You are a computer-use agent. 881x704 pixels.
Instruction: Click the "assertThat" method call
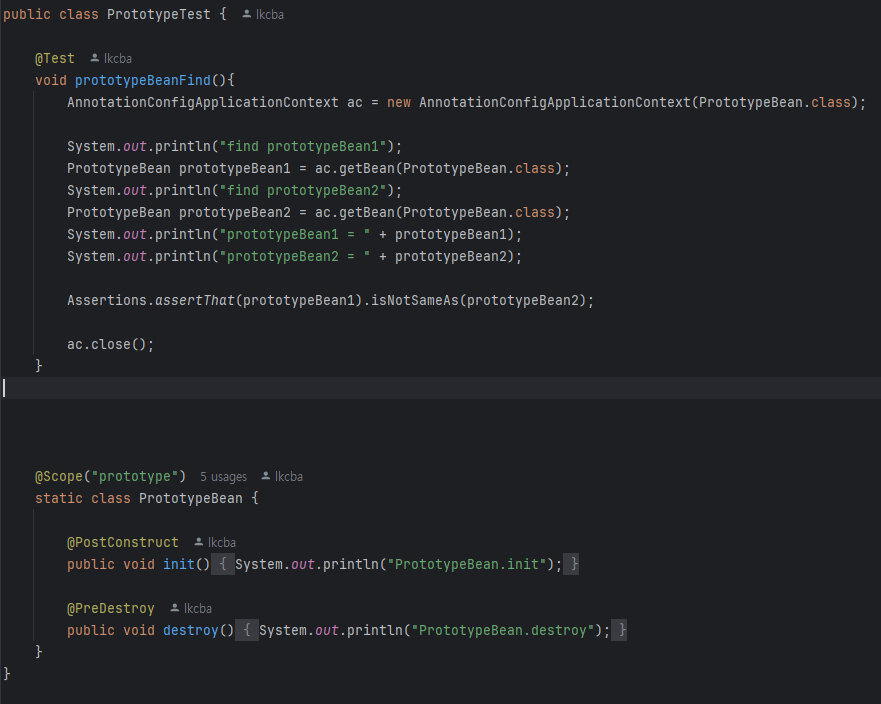tap(195, 301)
